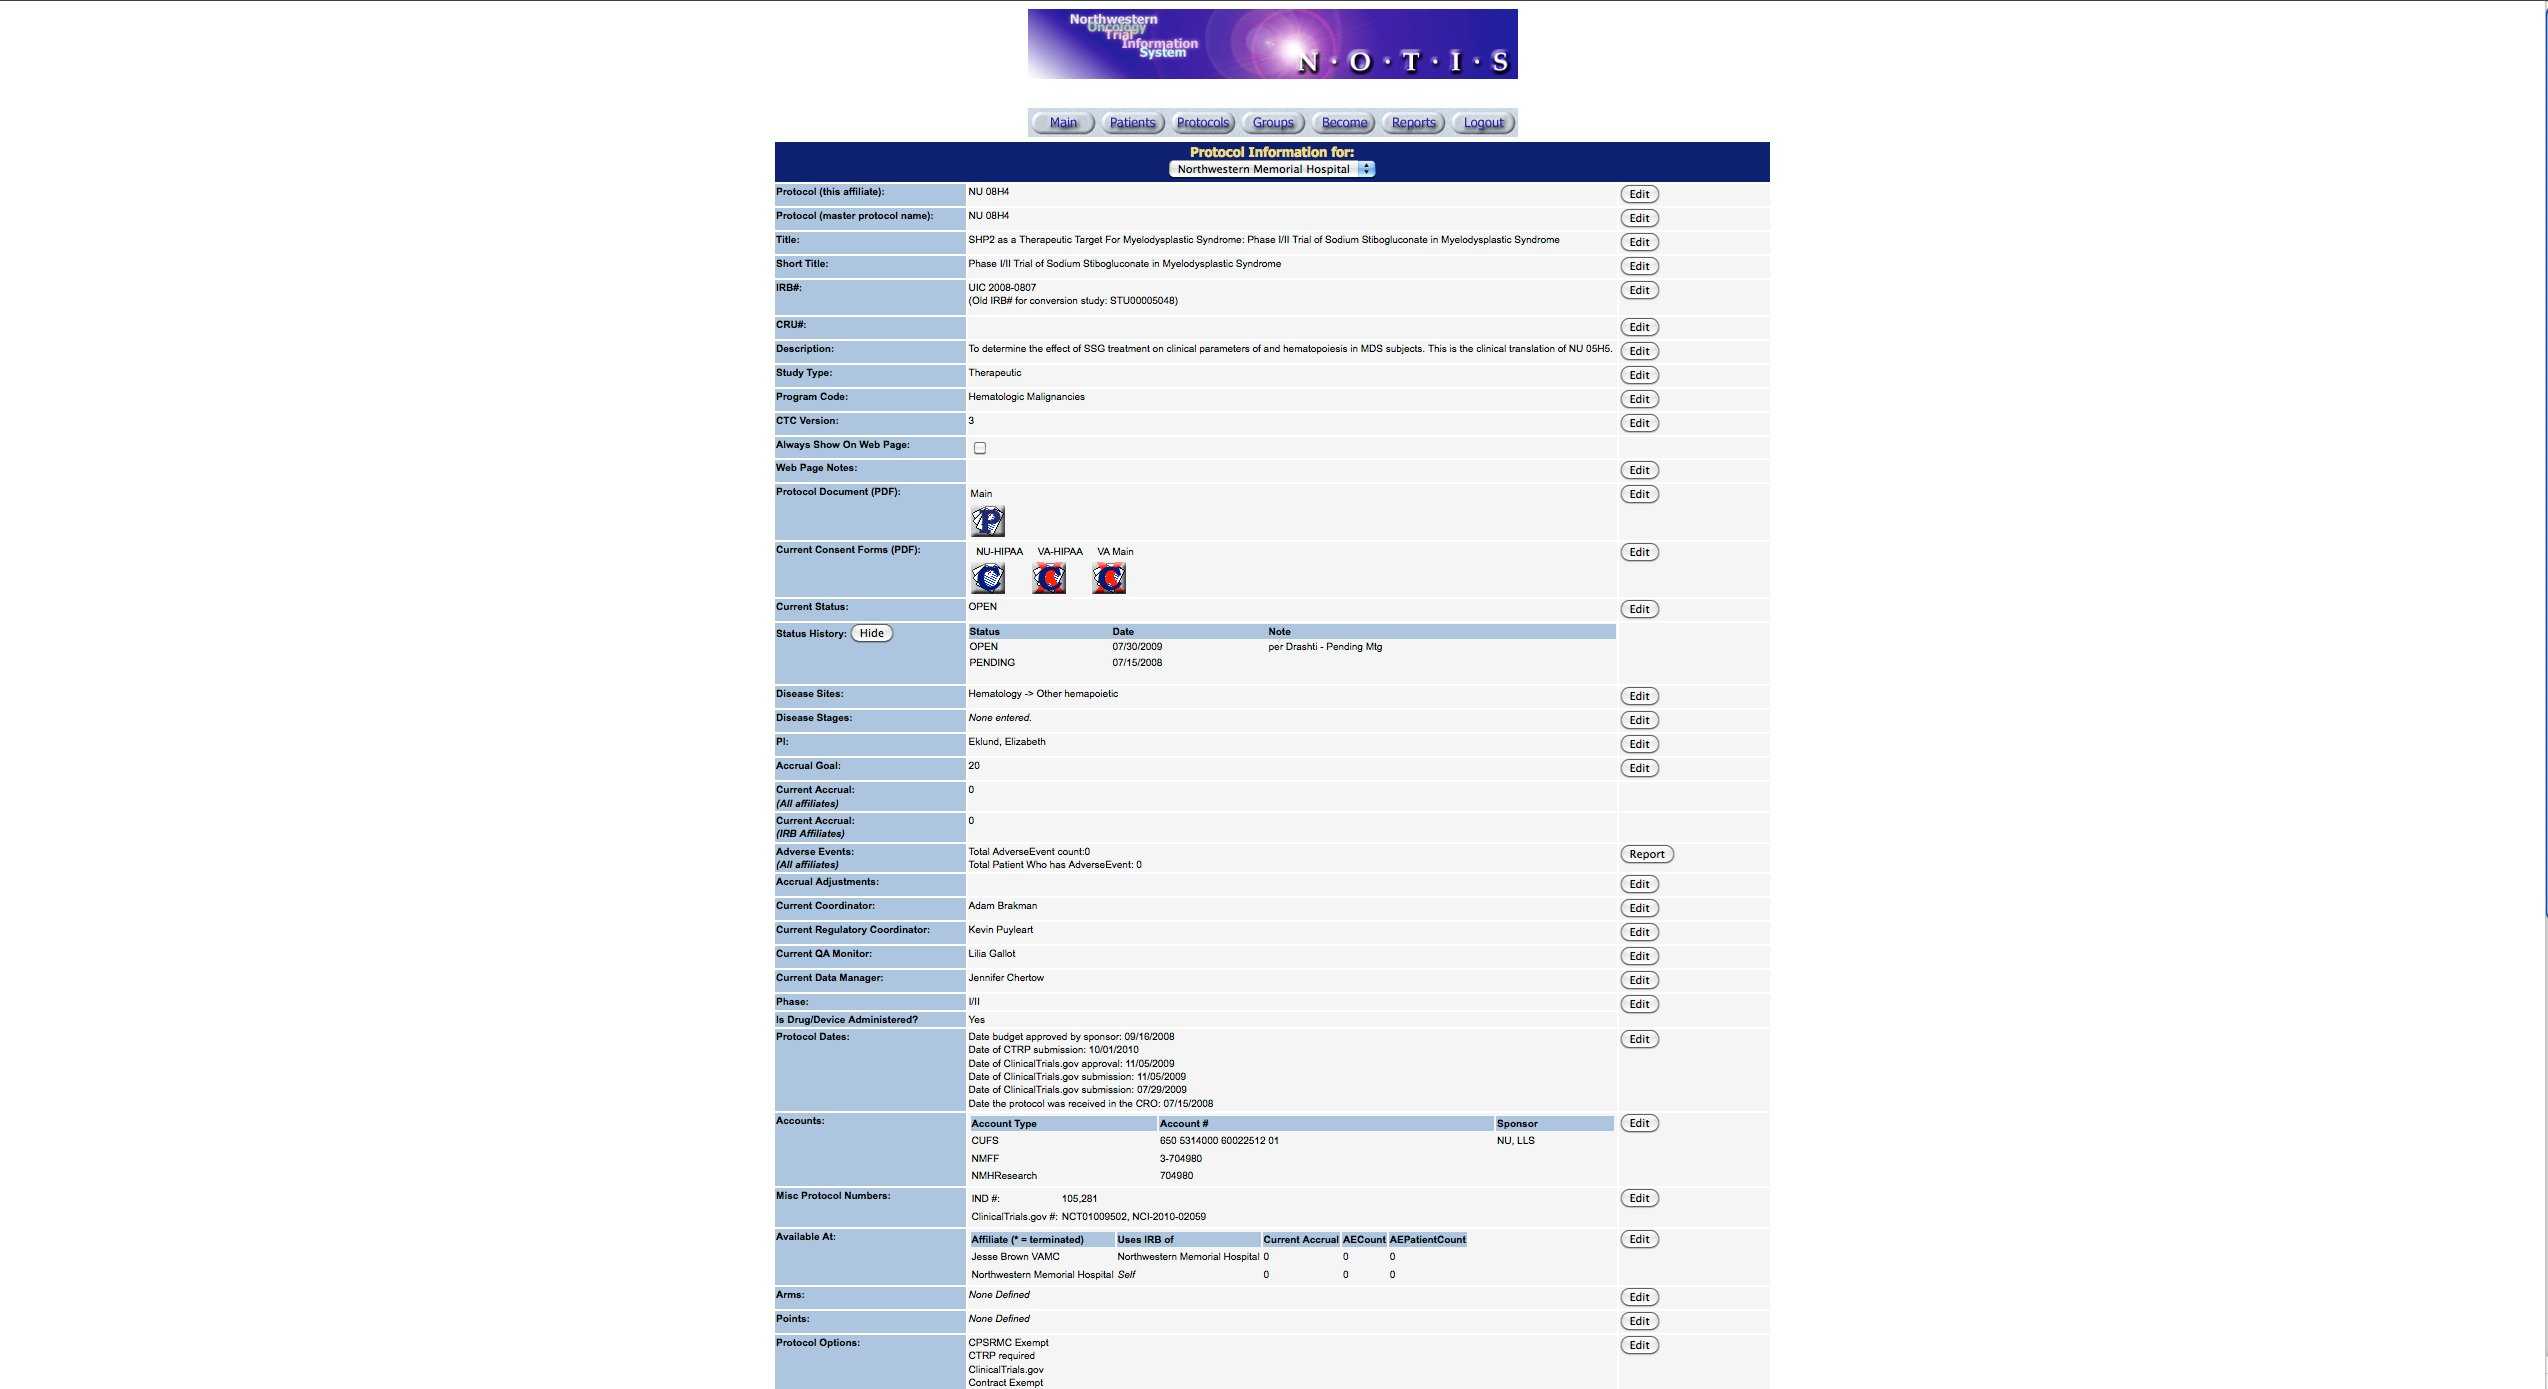Click the Reports menu tab
This screenshot has width=2548, height=1389.
click(1413, 121)
